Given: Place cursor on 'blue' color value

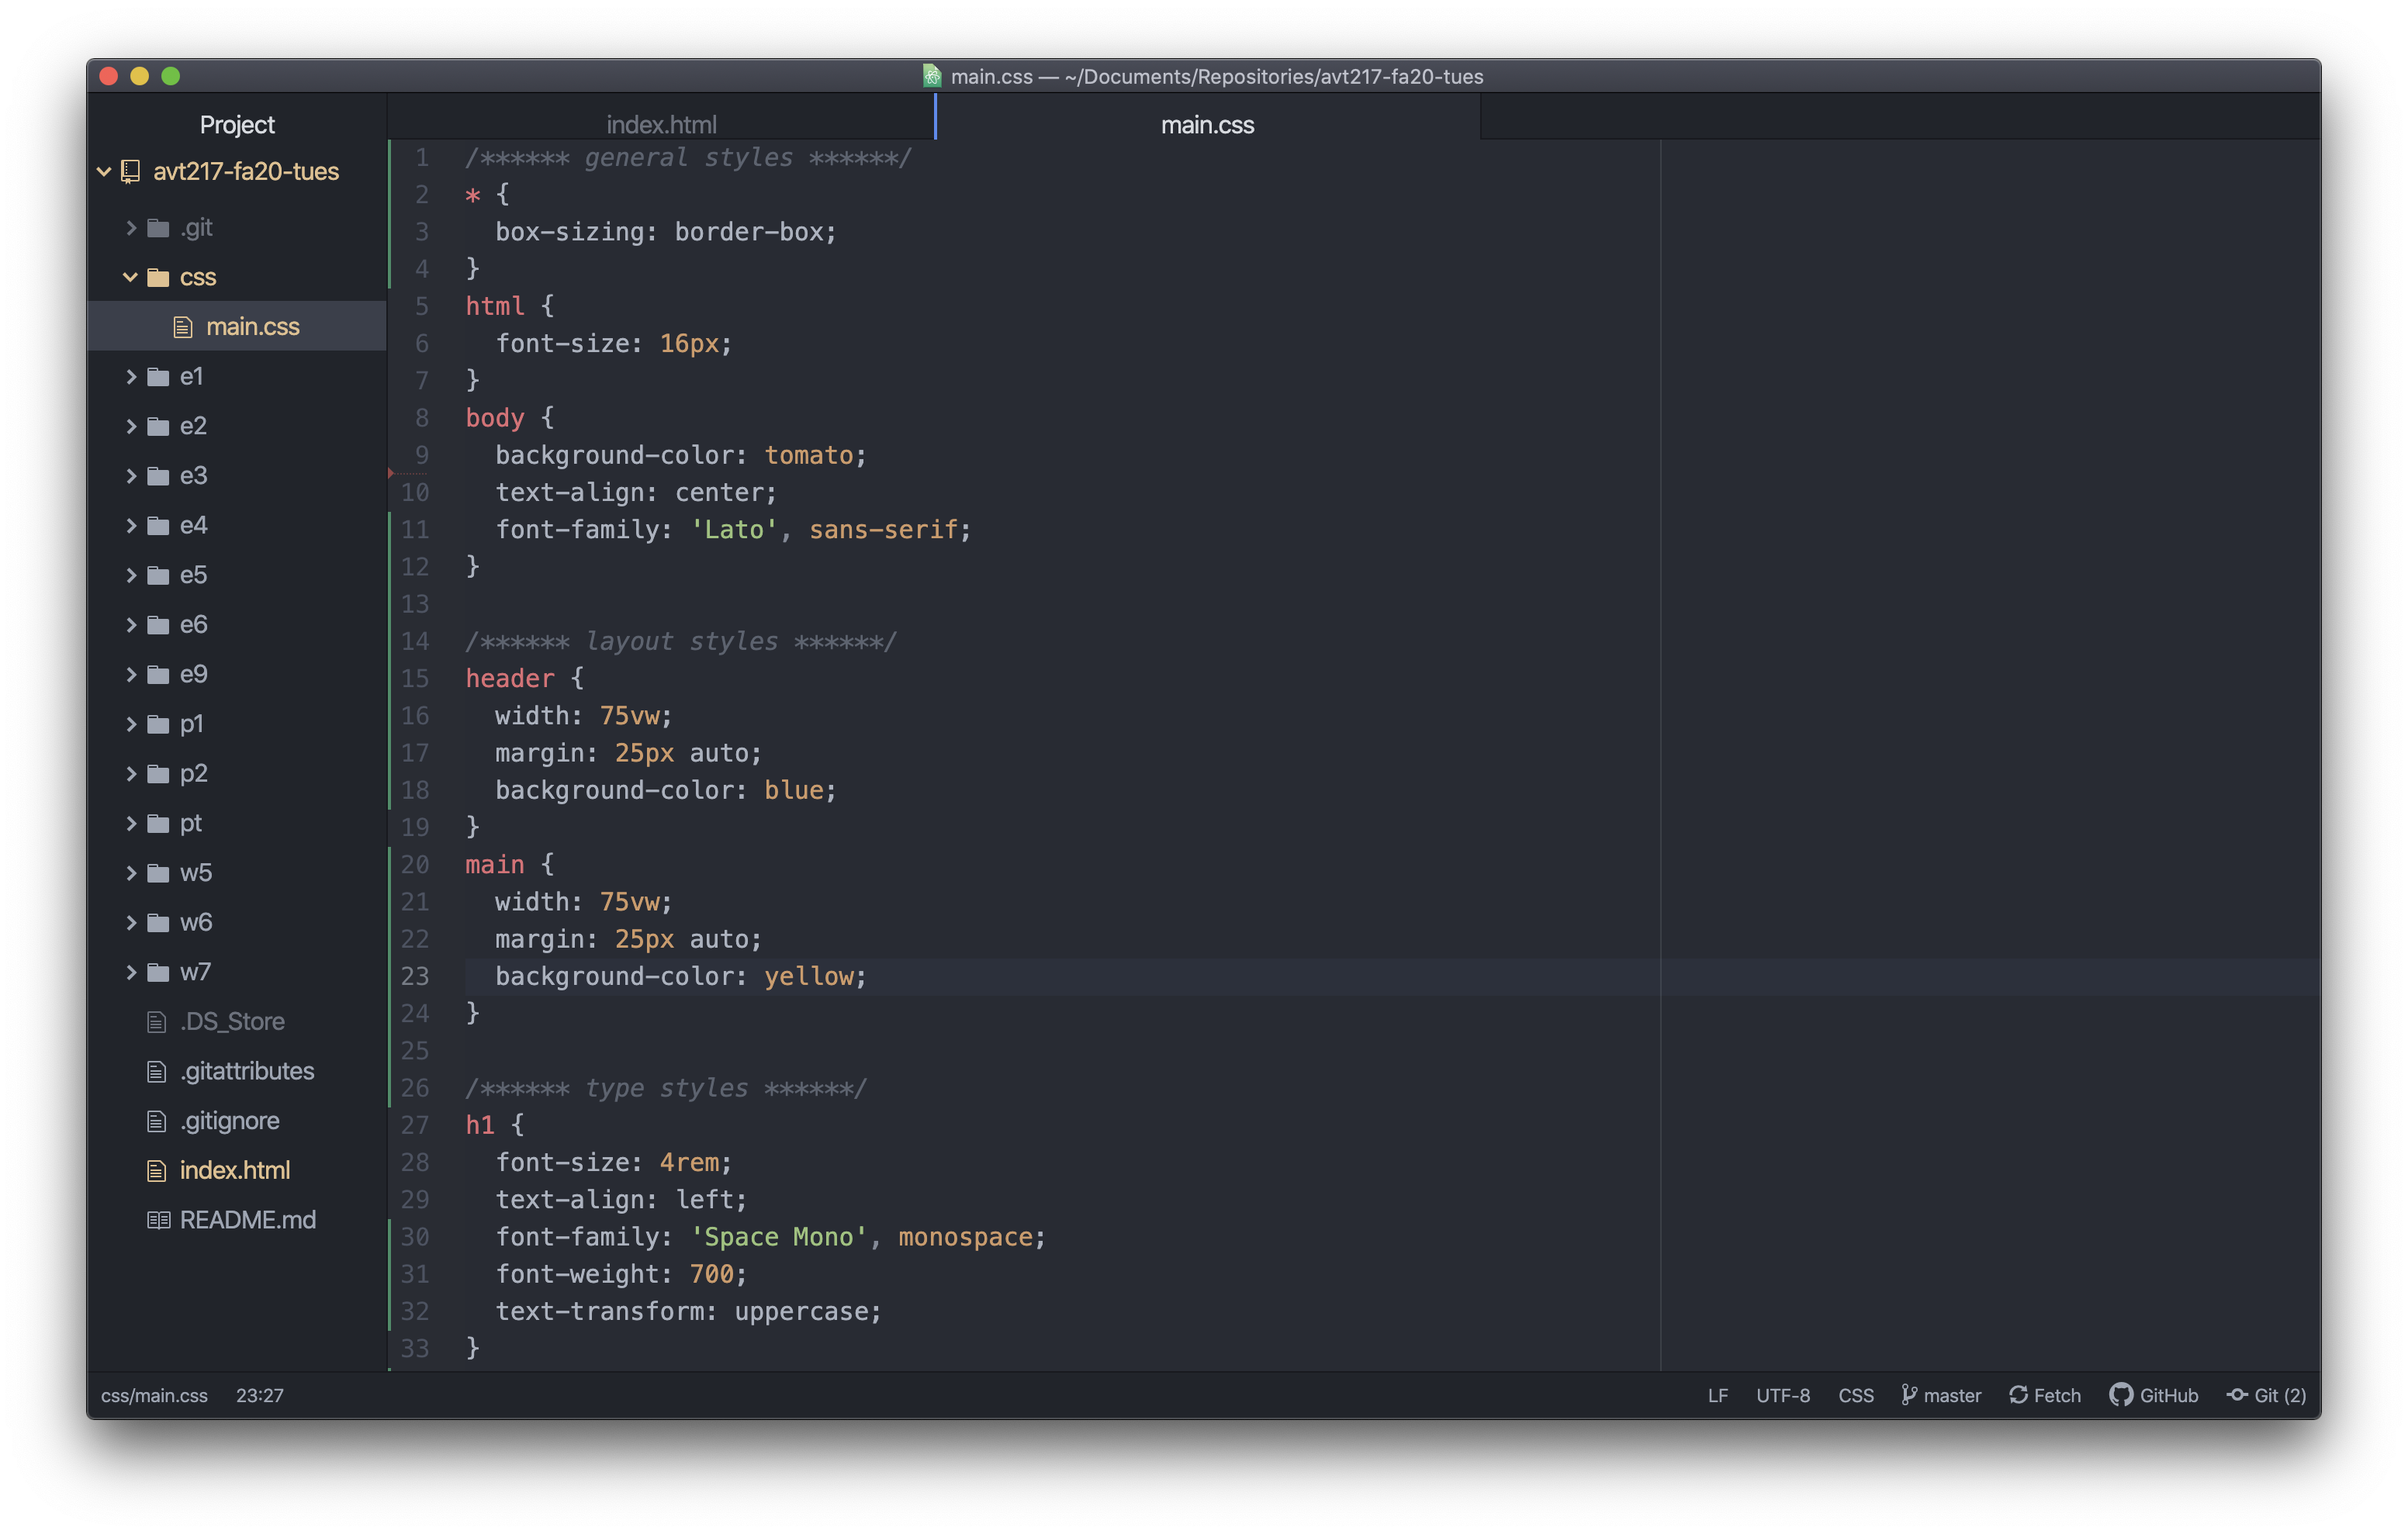Looking at the screenshot, I should click(794, 790).
